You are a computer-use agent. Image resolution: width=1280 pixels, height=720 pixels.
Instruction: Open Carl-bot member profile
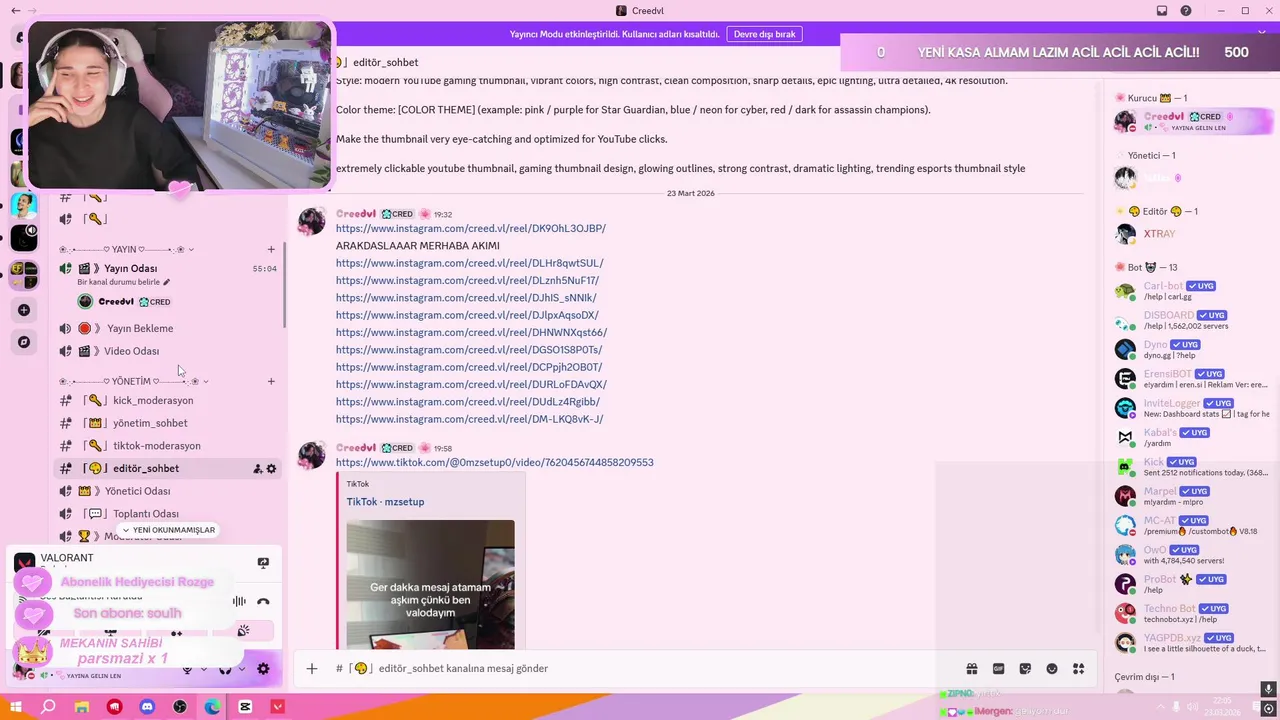tap(1192, 291)
